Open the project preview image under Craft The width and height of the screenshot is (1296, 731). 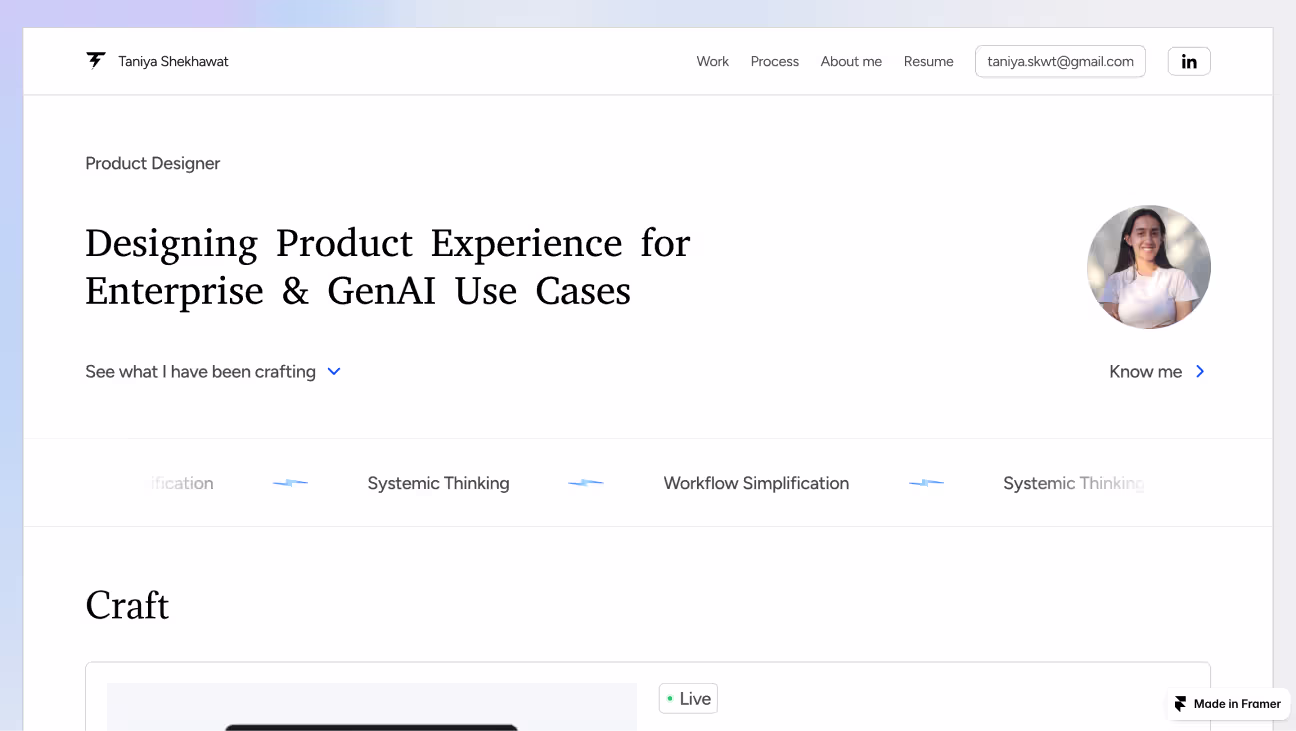click(x=371, y=708)
